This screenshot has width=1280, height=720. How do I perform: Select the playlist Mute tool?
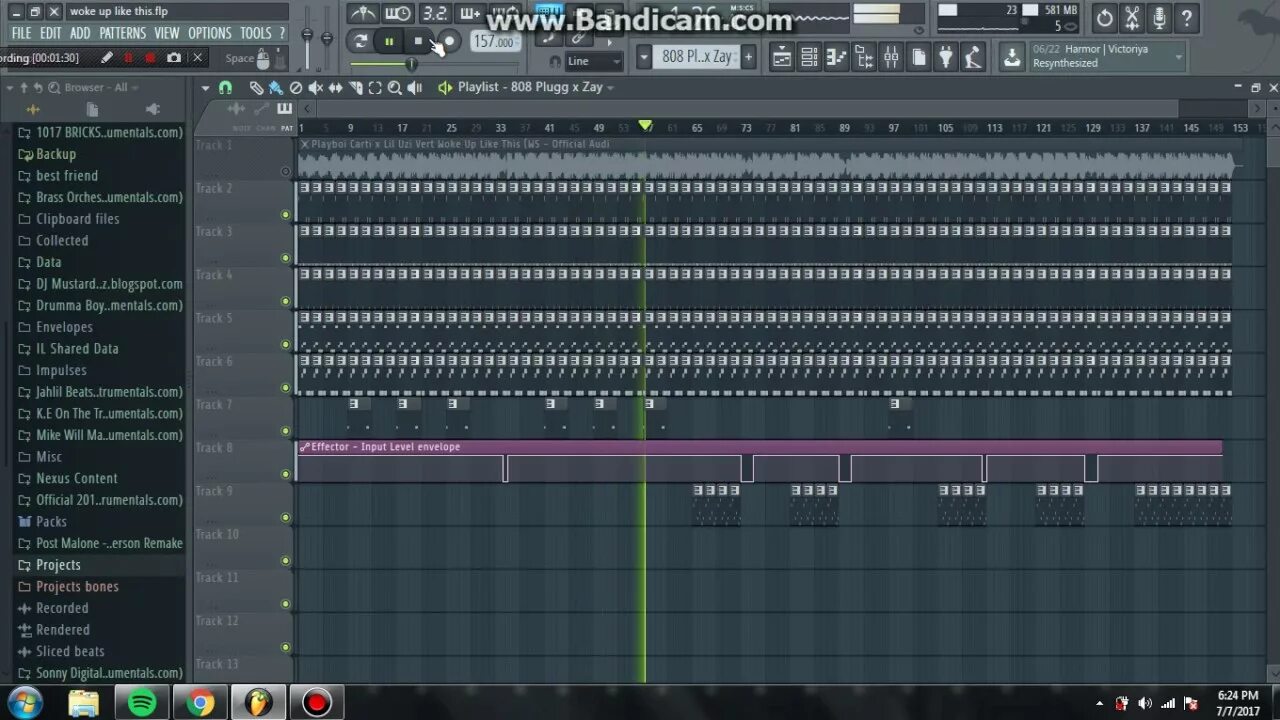point(316,88)
